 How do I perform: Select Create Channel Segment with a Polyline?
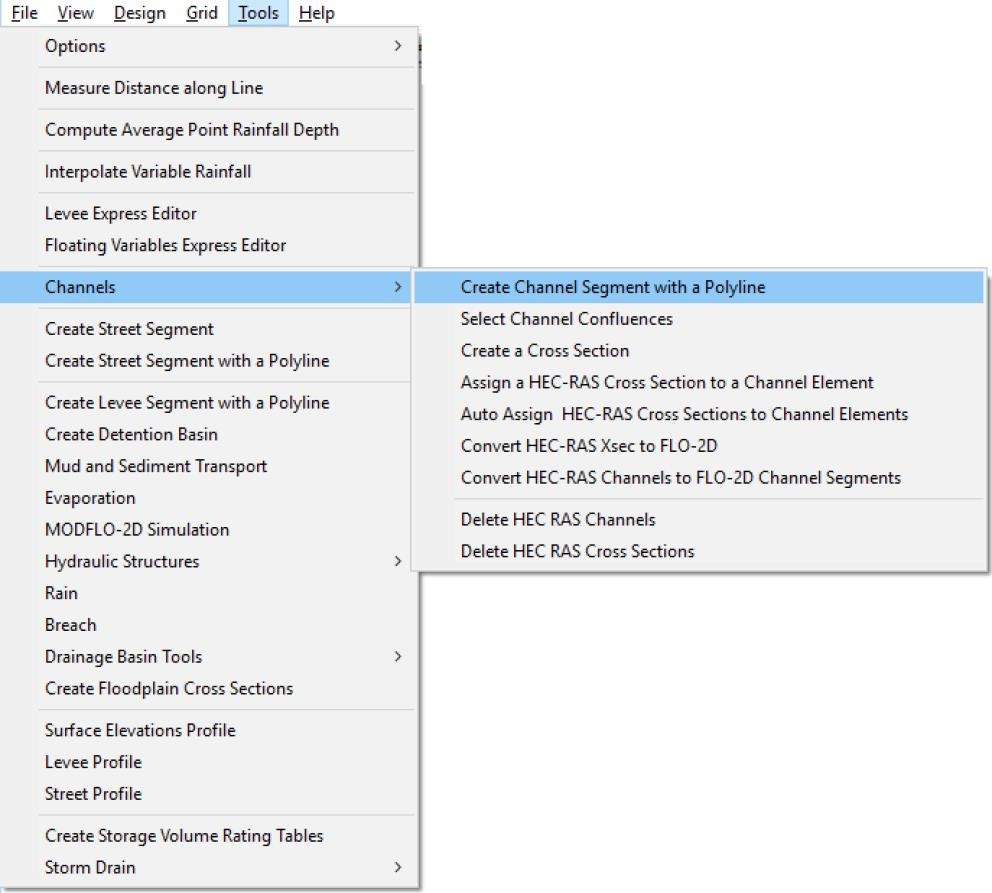coord(612,287)
